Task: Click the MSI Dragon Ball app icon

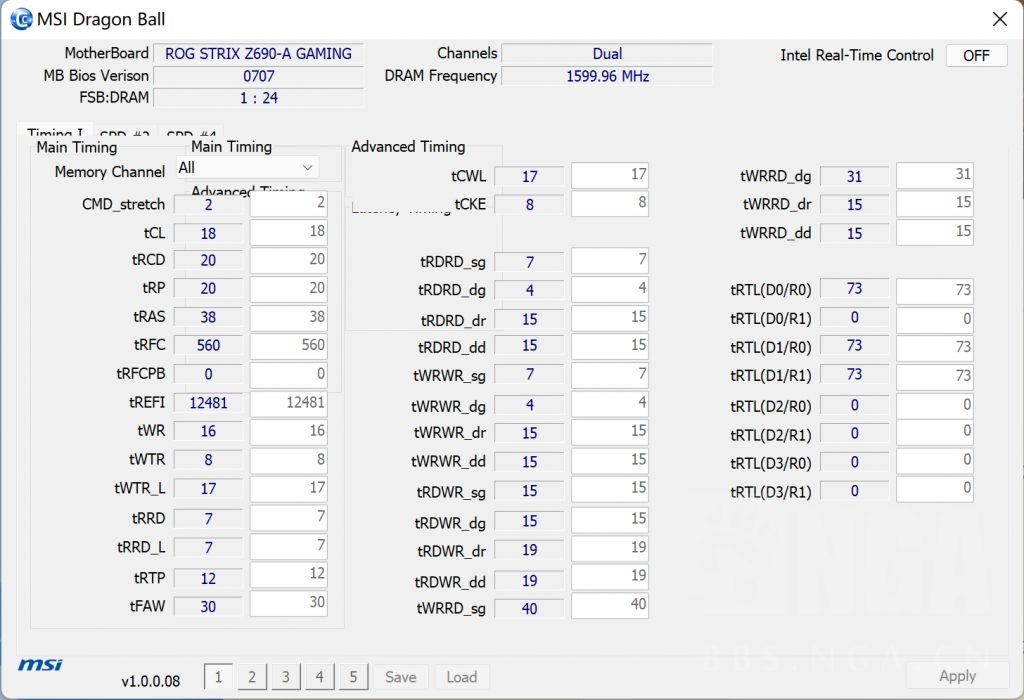Action: [20, 19]
